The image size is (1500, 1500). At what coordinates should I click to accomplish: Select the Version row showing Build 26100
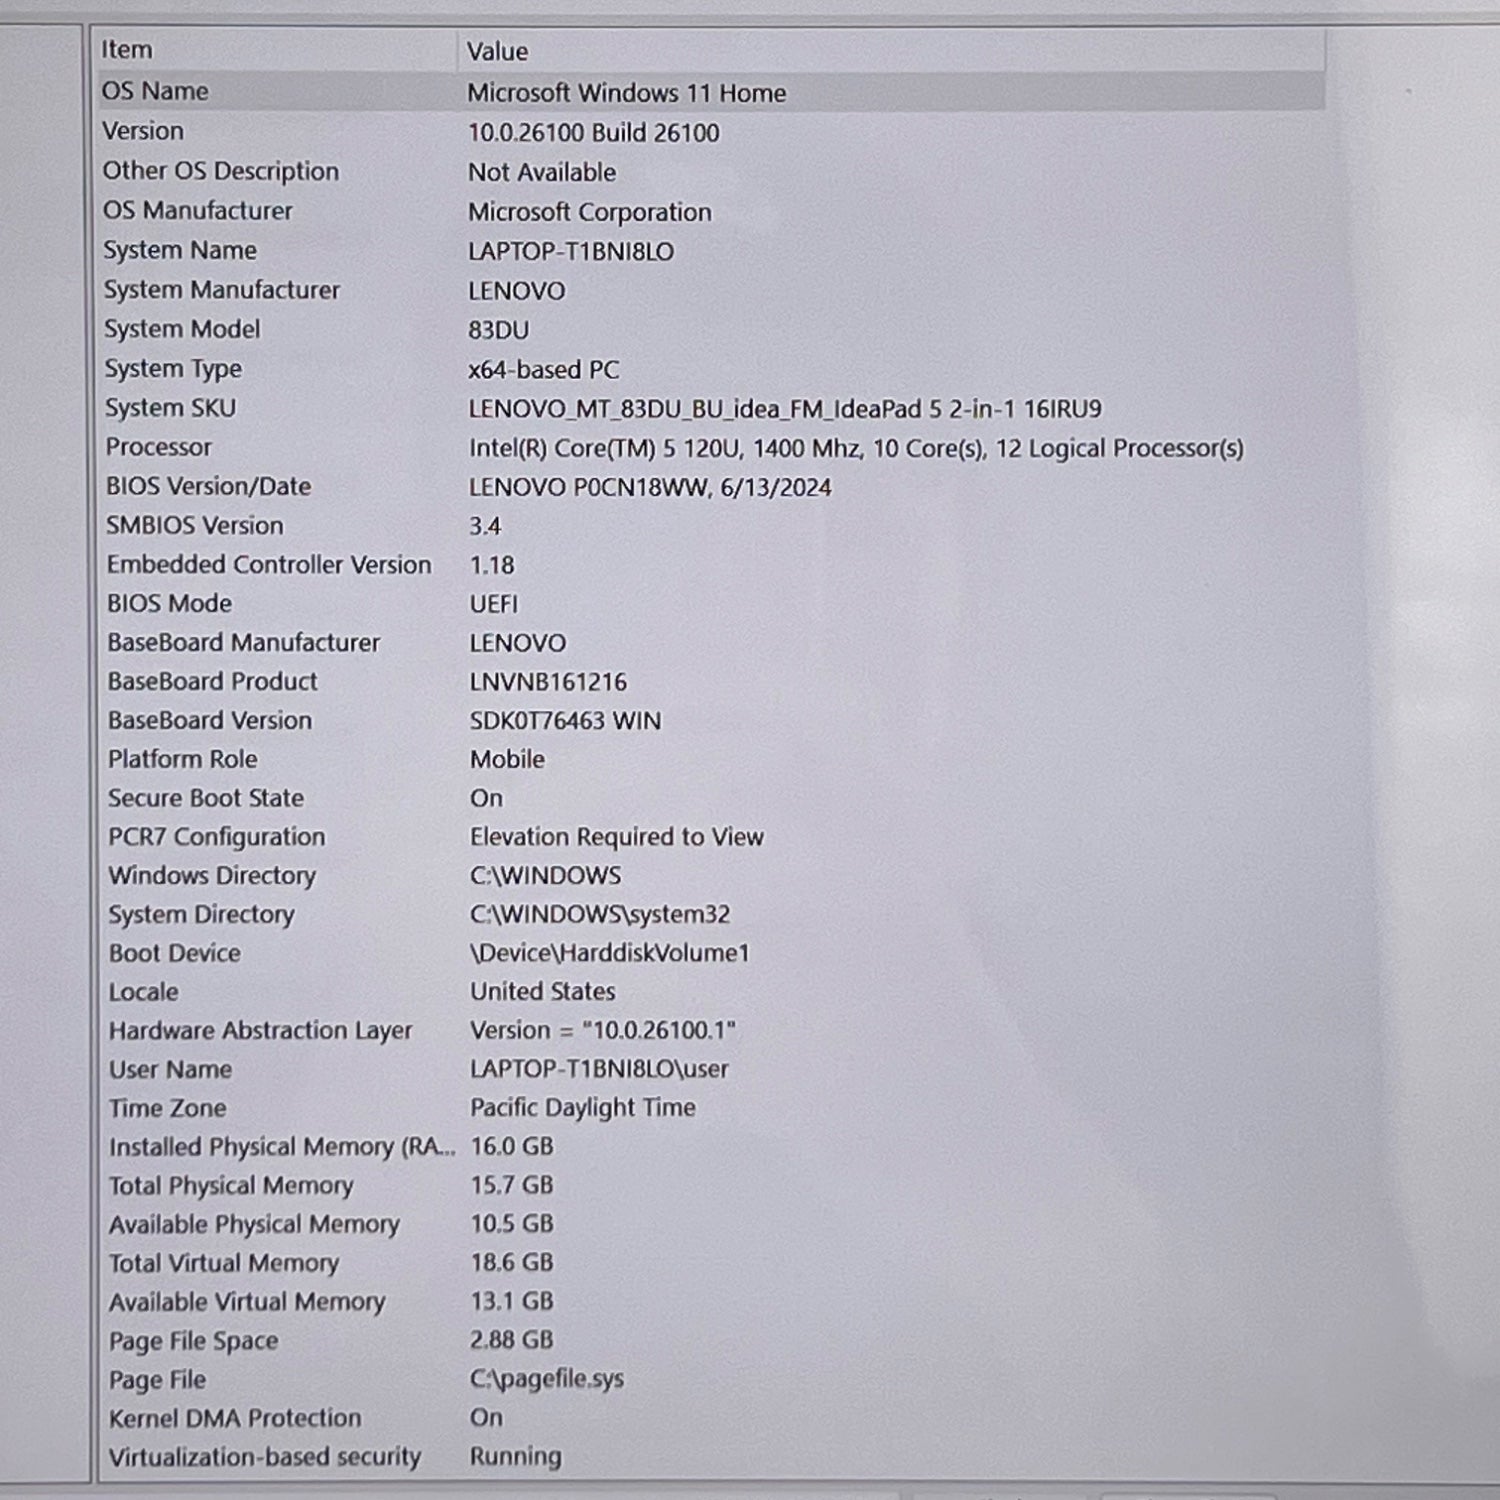coord(143,131)
